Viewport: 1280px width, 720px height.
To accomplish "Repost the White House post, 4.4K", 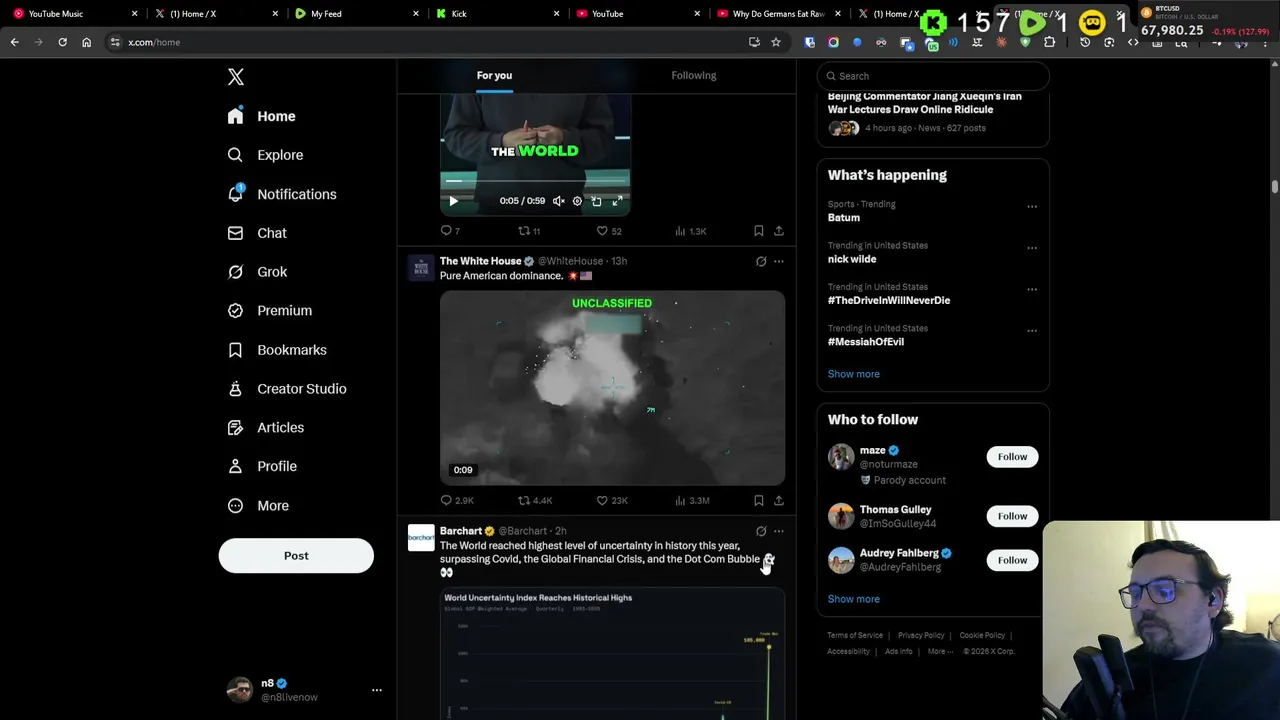I will coord(535,500).
